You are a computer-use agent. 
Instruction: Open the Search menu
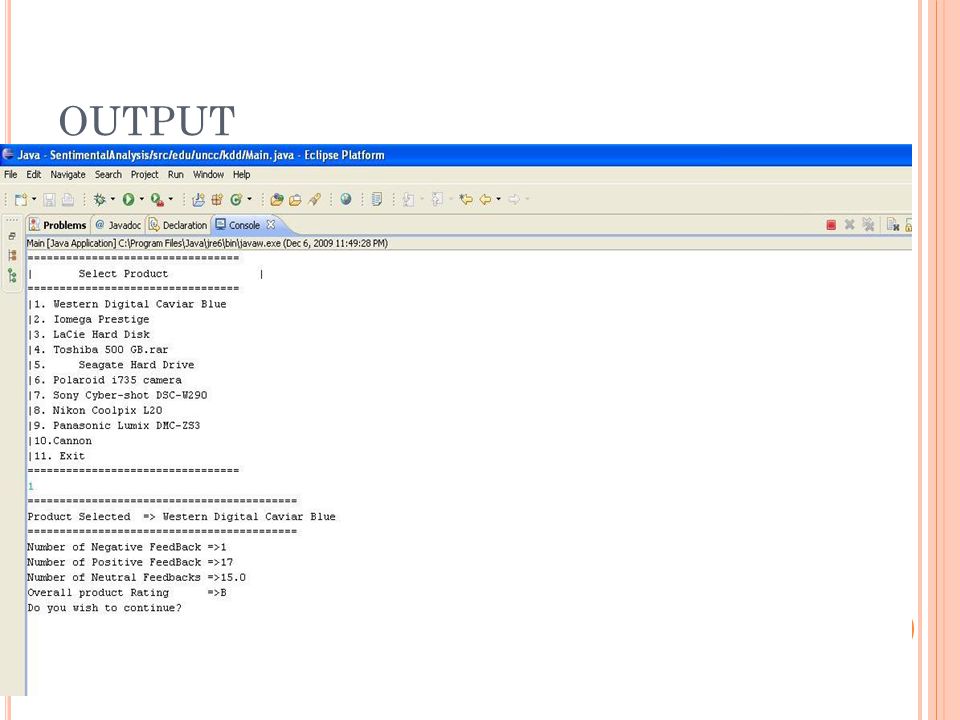tap(108, 174)
